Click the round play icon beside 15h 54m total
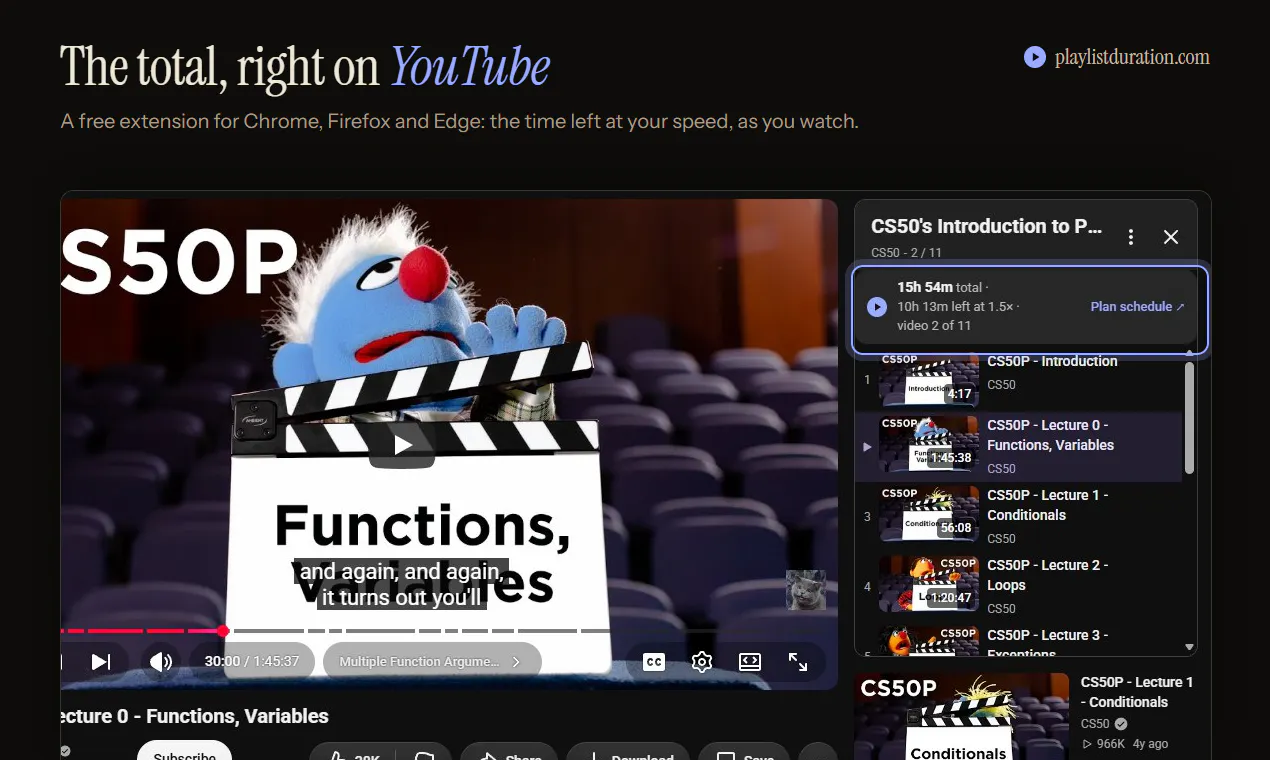Image resolution: width=1270 pixels, height=760 pixels. coord(877,306)
